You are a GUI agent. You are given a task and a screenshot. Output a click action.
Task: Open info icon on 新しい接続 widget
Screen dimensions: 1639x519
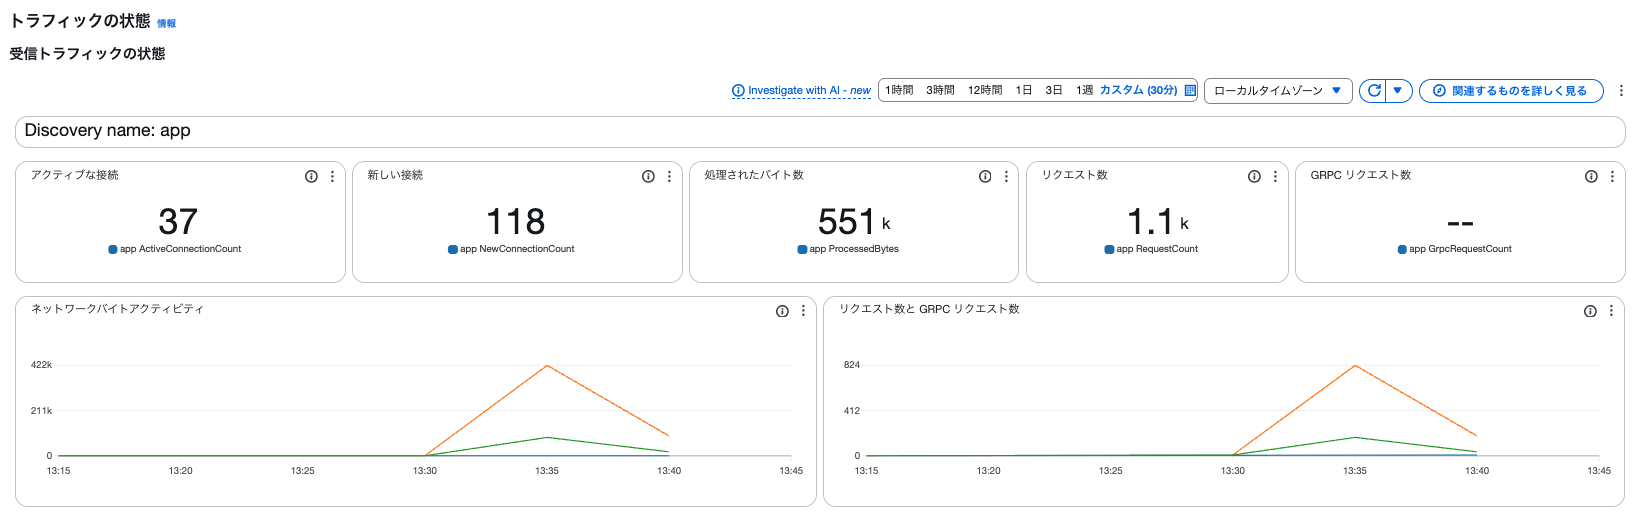(x=648, y=176)
